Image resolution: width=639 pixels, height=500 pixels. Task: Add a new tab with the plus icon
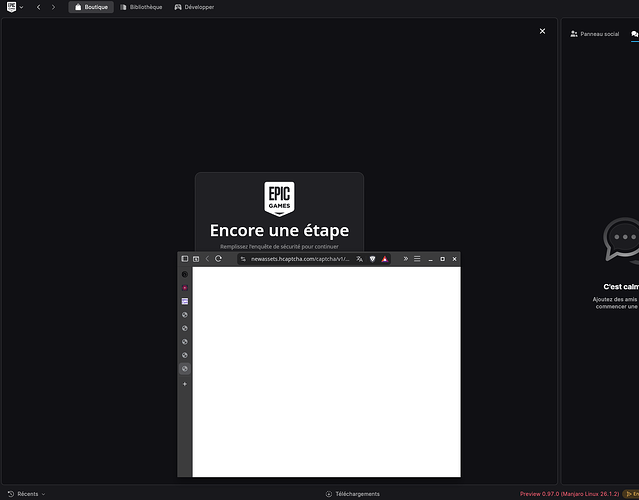tap(185, 384)
